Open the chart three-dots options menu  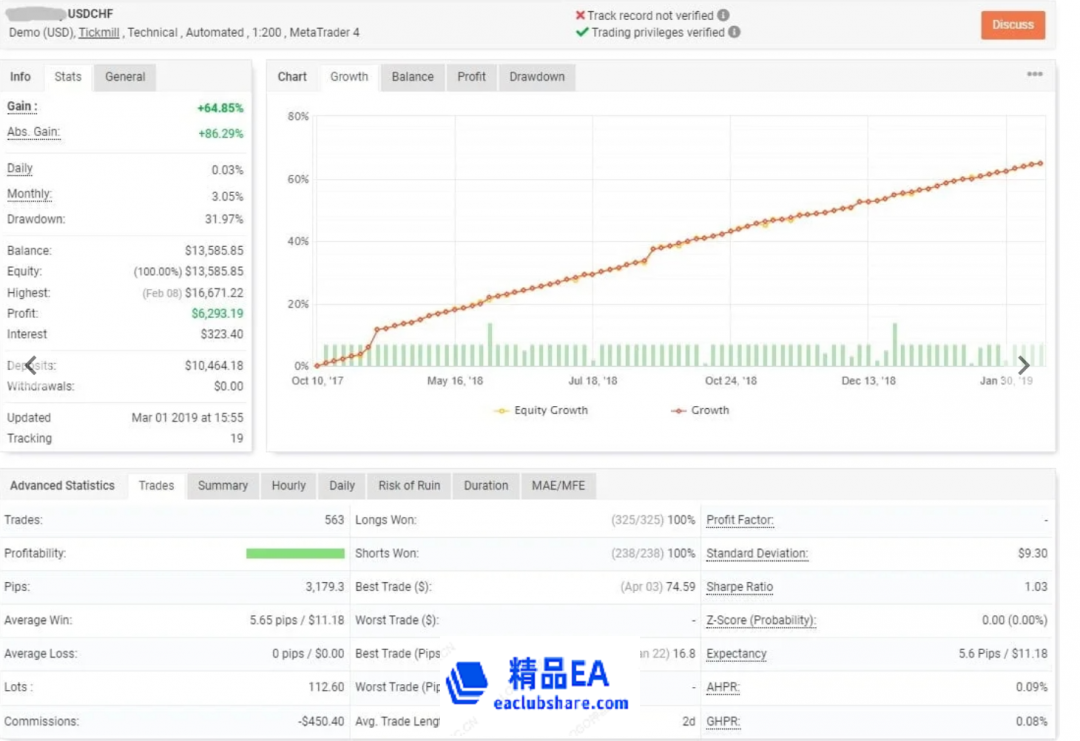point(1034,75)
